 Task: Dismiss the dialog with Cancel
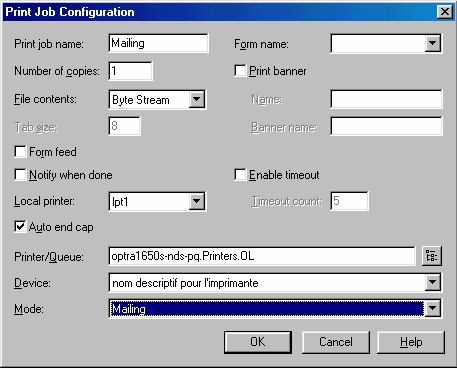pos(336,342)
